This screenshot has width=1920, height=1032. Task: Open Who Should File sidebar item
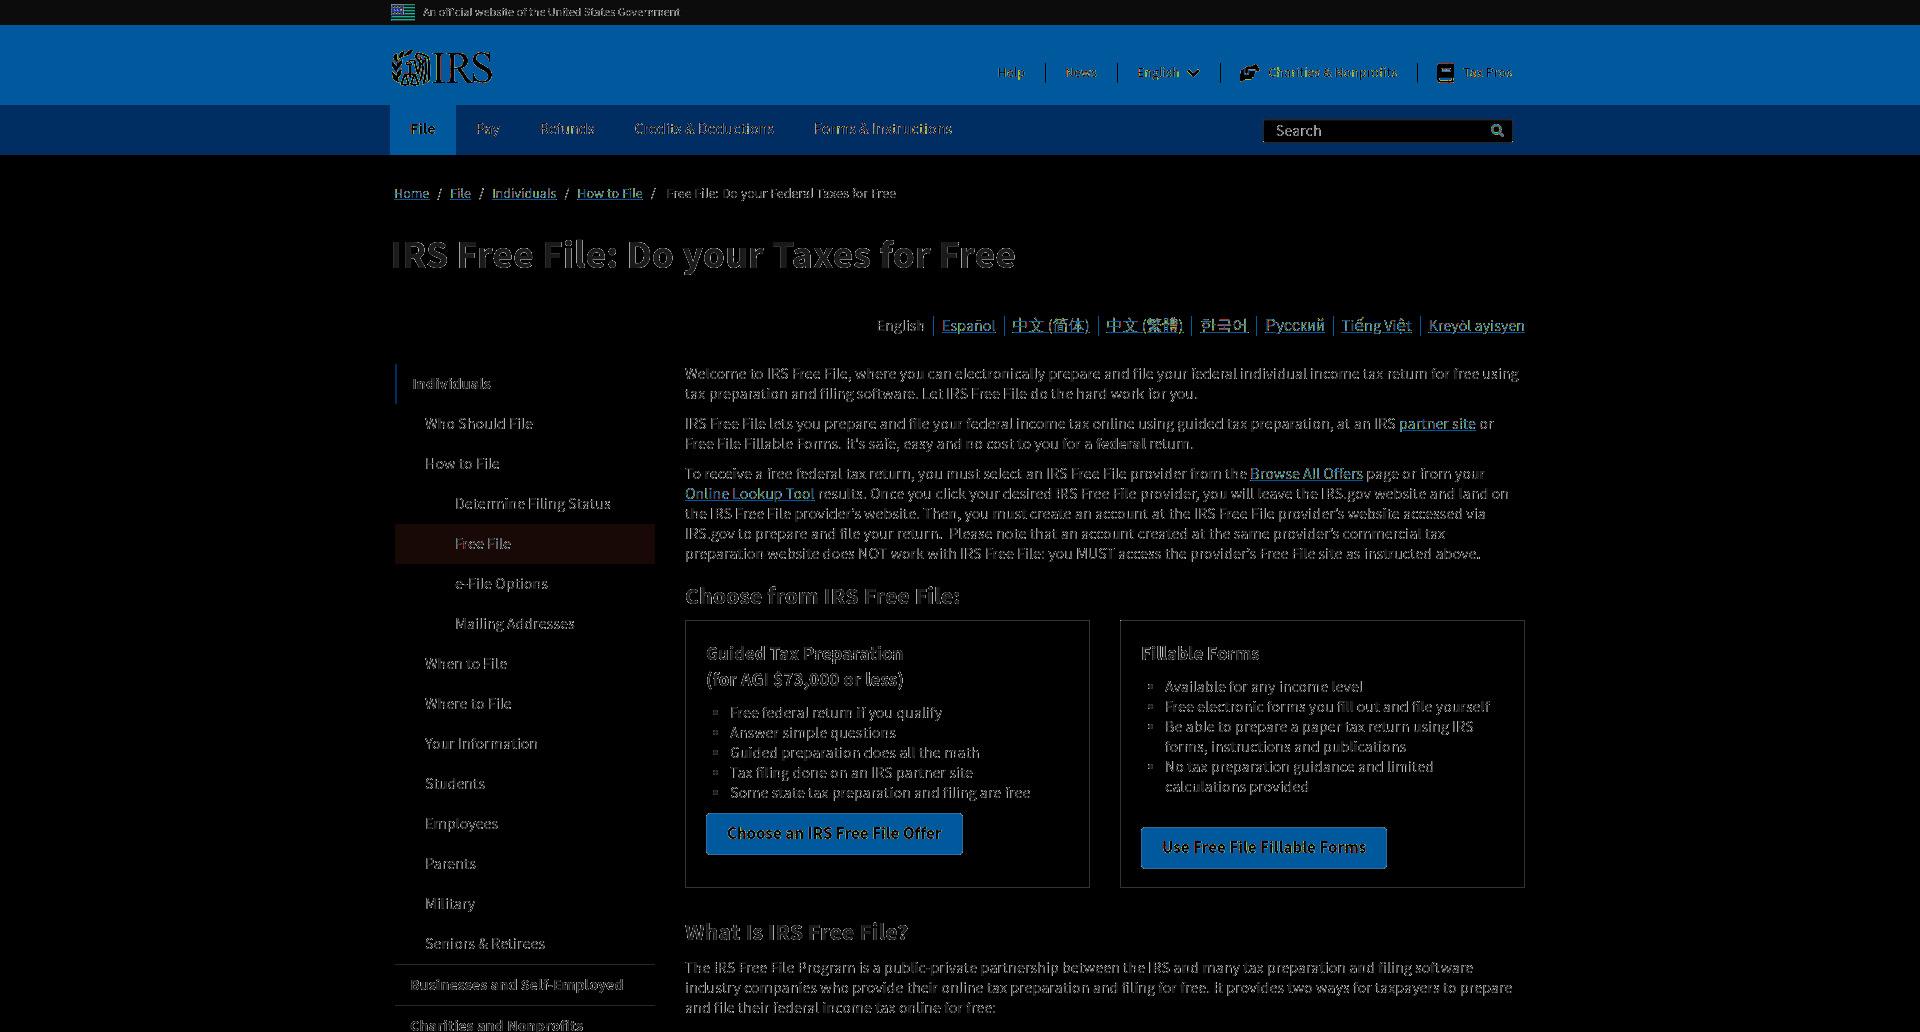tap(478, 424)
